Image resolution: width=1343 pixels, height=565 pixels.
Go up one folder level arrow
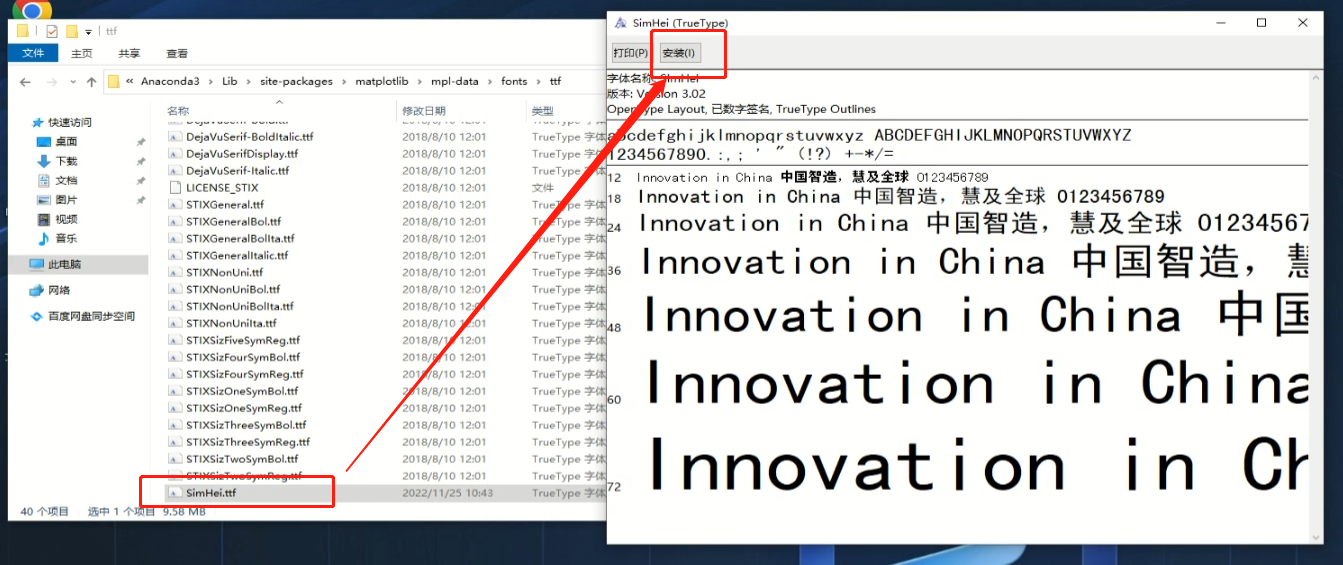[x=91, y=82]
